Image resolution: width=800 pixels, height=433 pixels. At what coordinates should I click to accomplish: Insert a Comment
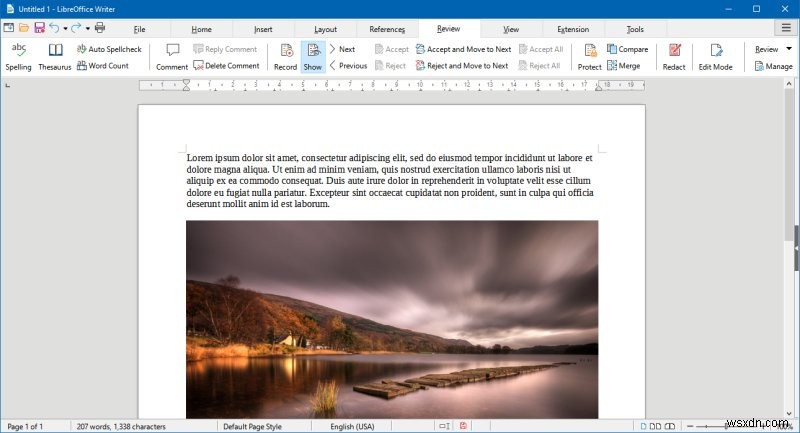click(x=172, y=57)
